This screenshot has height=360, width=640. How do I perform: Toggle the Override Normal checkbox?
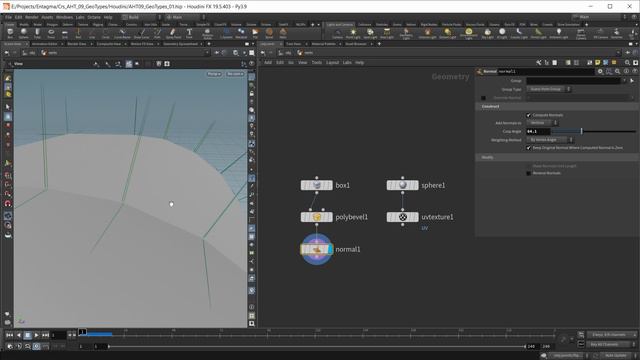pyautogui.click(x=483, y=98)
